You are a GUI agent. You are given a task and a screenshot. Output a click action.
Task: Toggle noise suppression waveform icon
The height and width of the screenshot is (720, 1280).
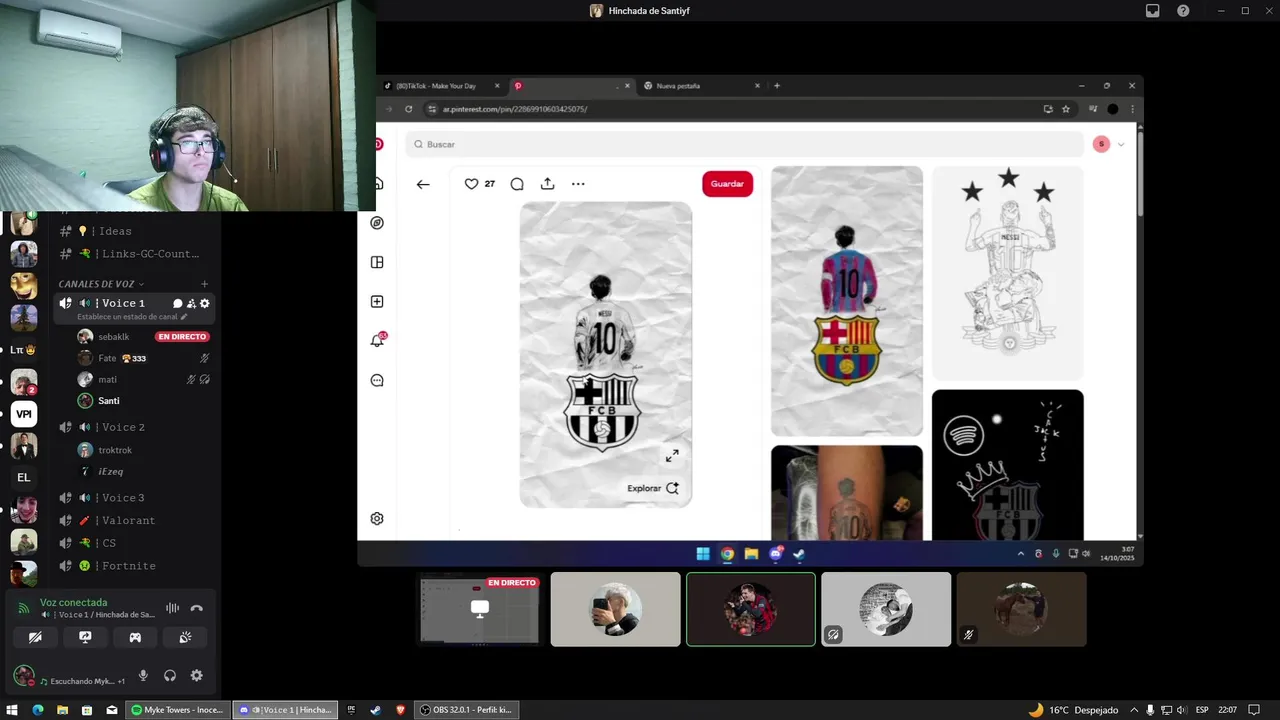172,608
